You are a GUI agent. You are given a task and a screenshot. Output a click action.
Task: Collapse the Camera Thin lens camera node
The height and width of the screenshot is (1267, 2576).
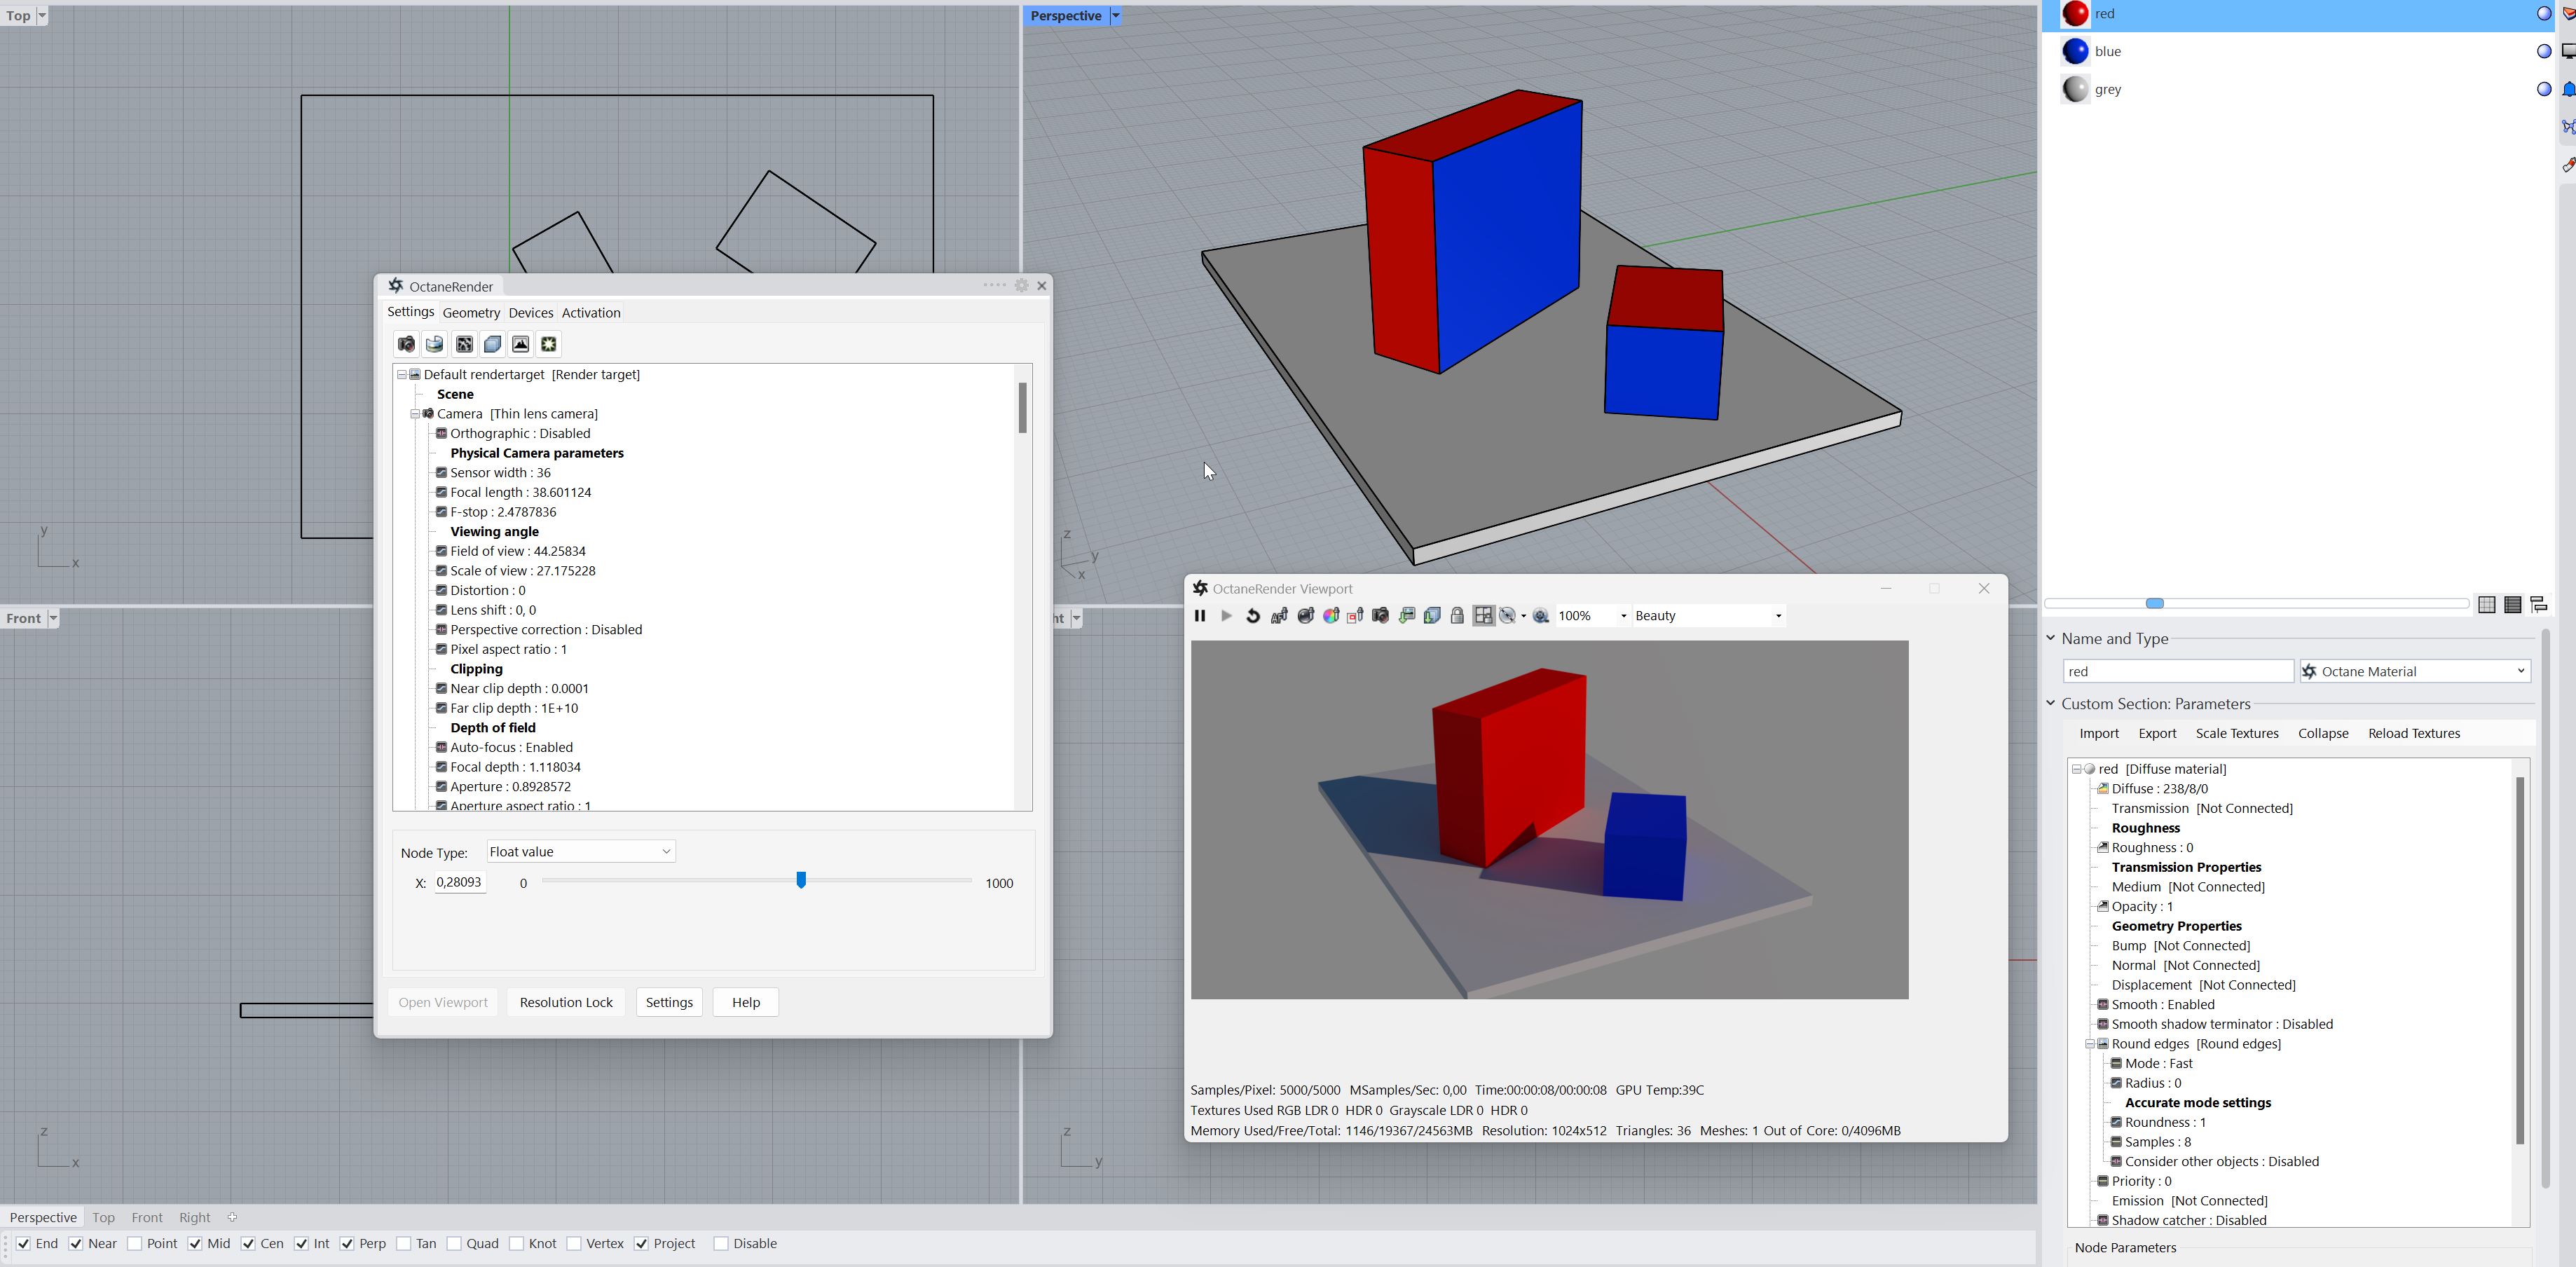tap(415, 414)
